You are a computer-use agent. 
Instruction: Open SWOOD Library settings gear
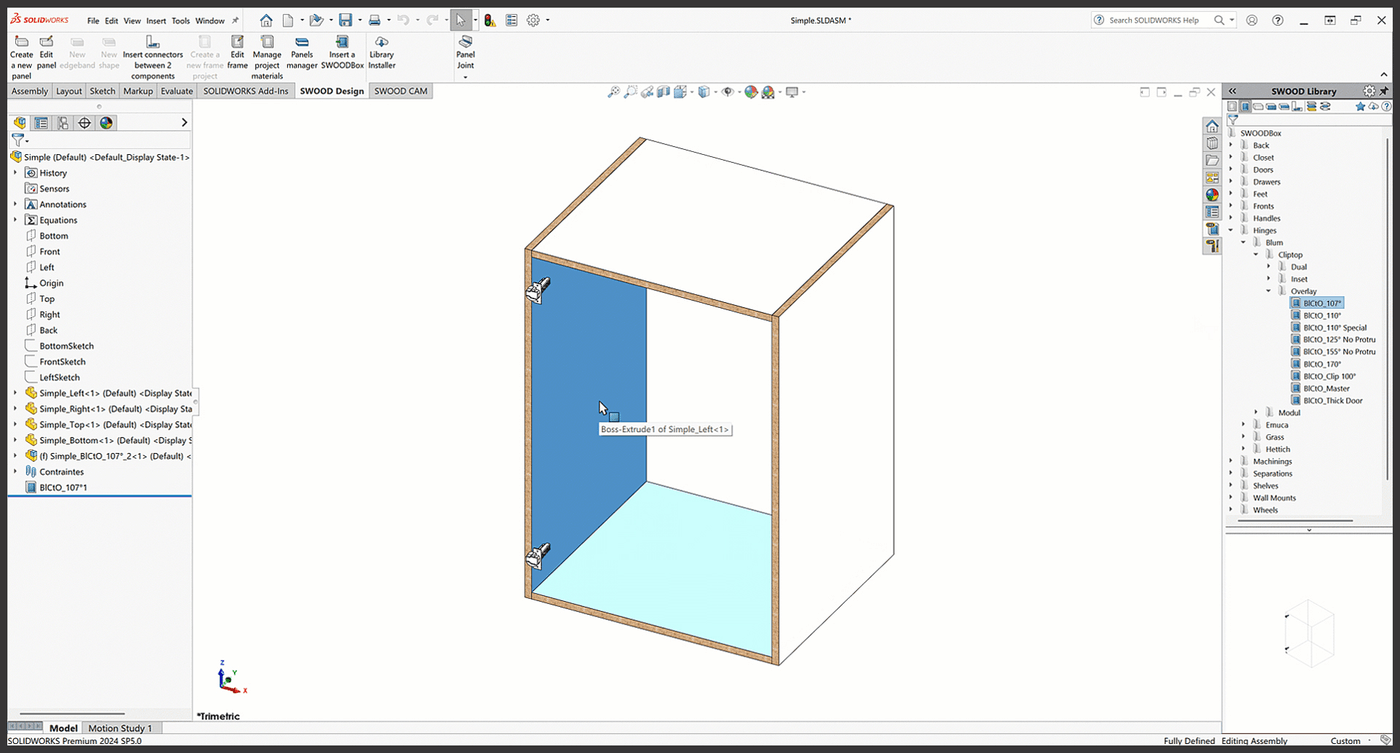click(x=1369, y=90)
